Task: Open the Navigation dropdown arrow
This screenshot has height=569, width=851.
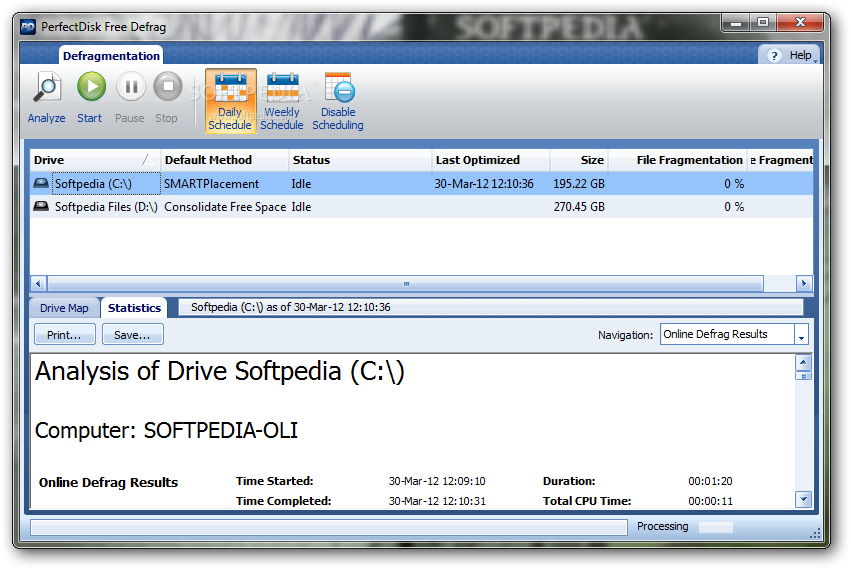Action: [x=801, y=334]
